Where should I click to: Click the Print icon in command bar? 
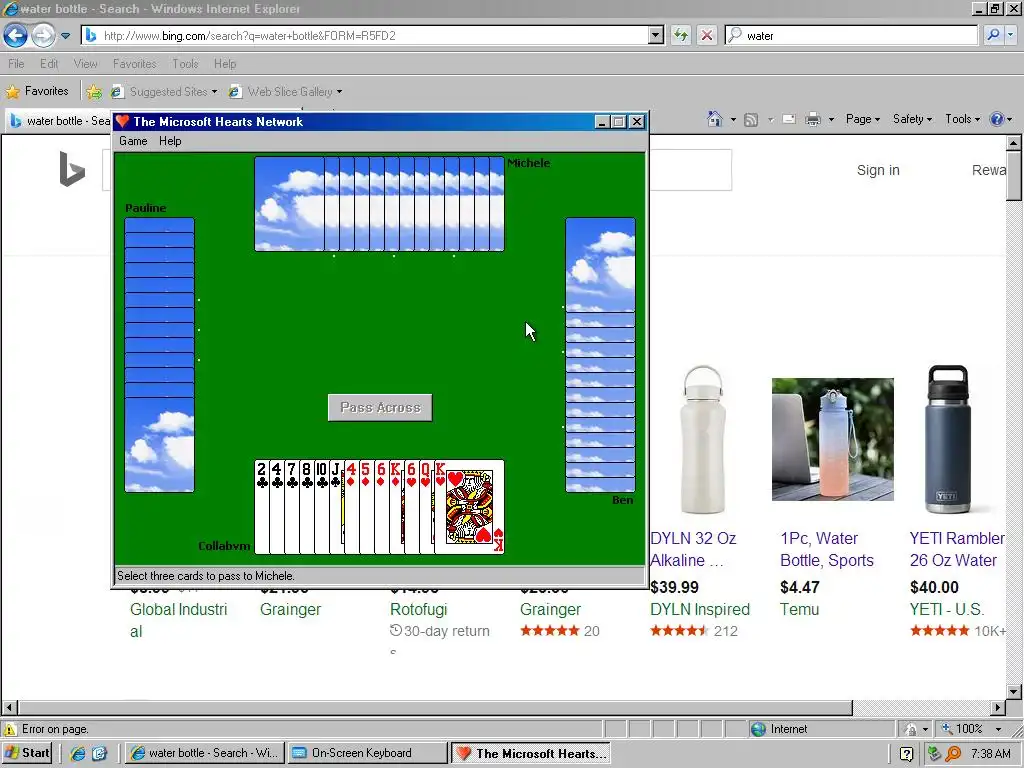tap(813, 120)
